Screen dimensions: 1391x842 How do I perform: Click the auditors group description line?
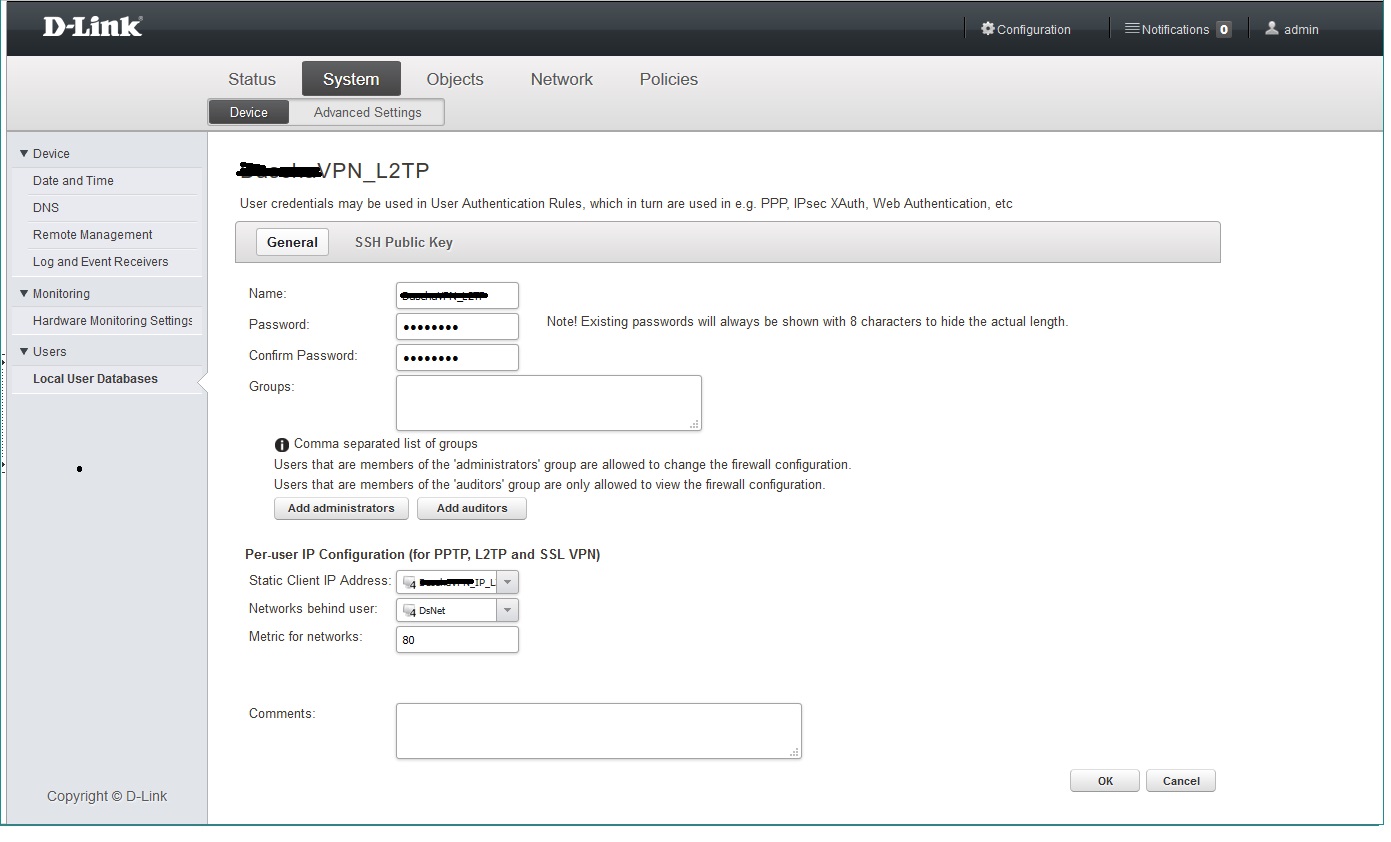549,484
